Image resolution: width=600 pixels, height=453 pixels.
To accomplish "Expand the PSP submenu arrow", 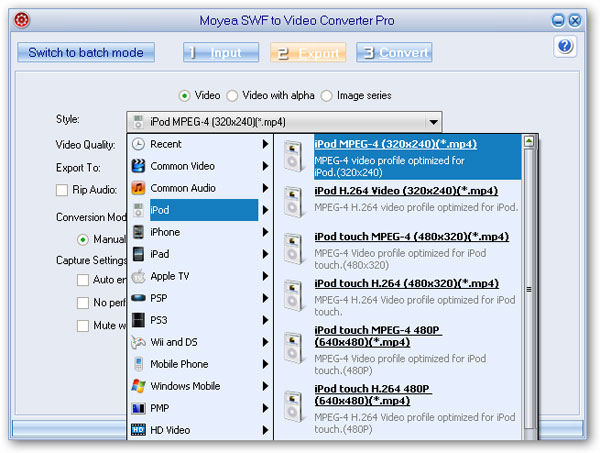I will point(265,298).
